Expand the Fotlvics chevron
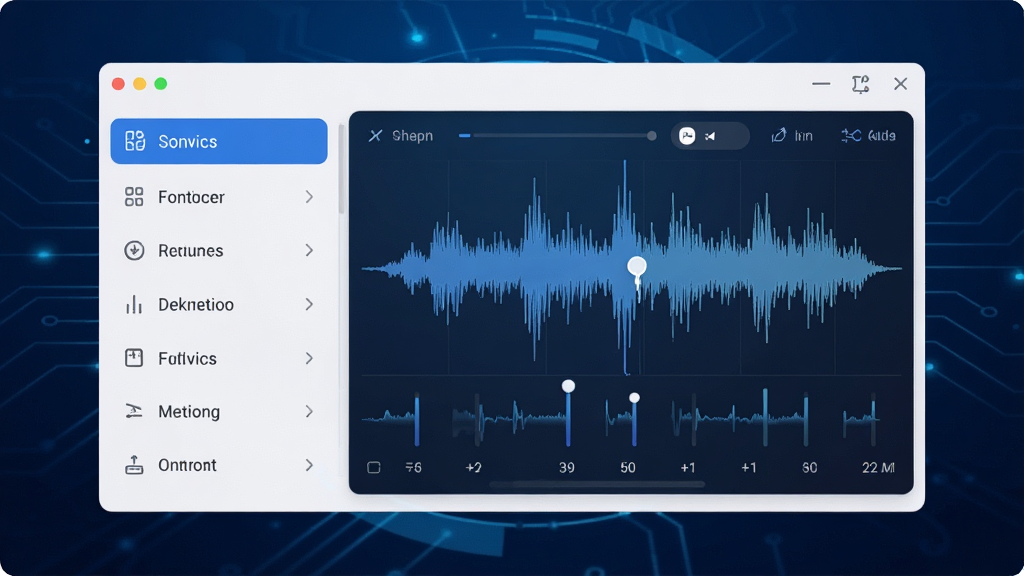The image size is (1024, 576). [309, 358]
